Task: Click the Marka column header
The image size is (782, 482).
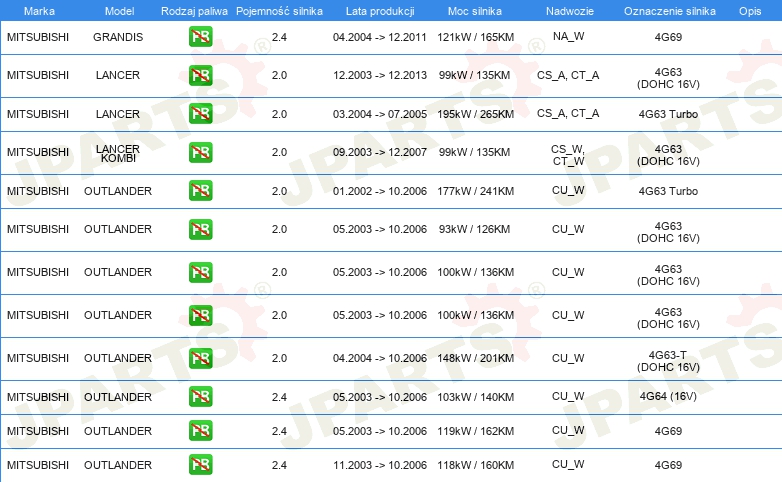Action: (x=39, y=11)
